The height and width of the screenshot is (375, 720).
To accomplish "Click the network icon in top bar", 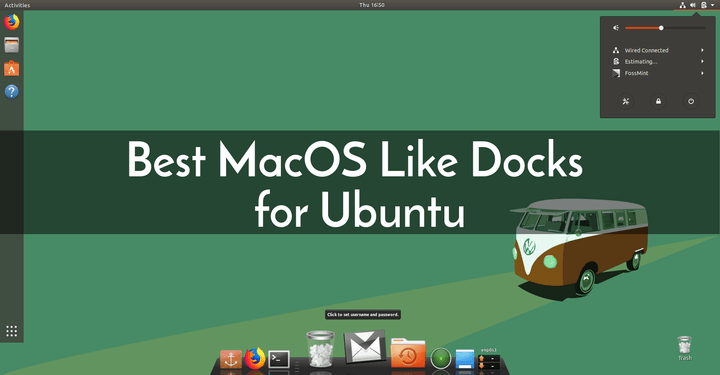I will click(682, 5).
